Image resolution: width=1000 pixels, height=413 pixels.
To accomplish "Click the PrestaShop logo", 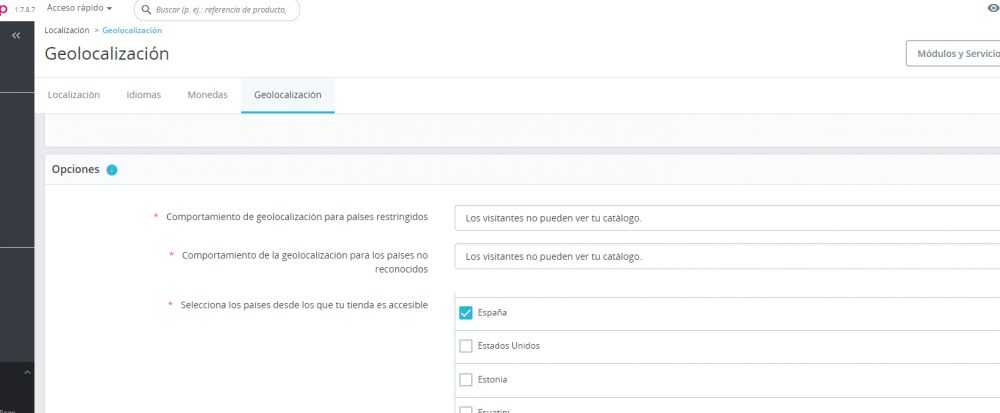I will 4,8.
